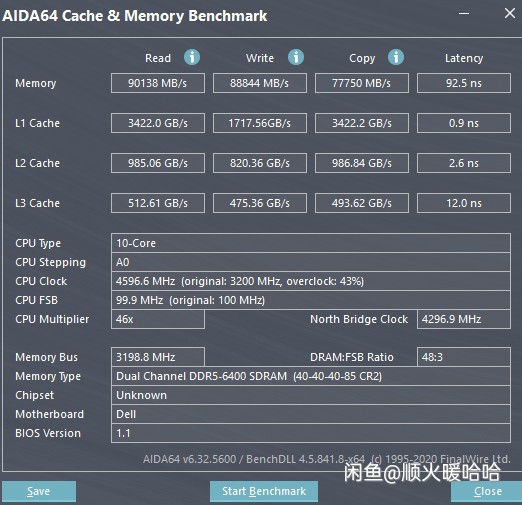The height and width of the screenshot is (505, 522).
Task: Click the CPU FSB label
Action: 36,300
